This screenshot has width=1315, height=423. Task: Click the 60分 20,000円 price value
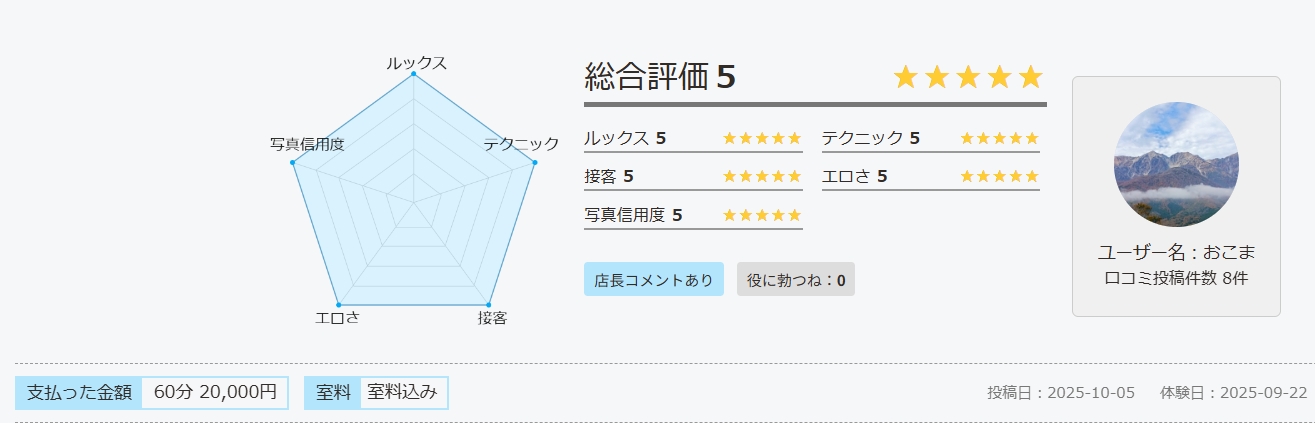tap(215, 392)
